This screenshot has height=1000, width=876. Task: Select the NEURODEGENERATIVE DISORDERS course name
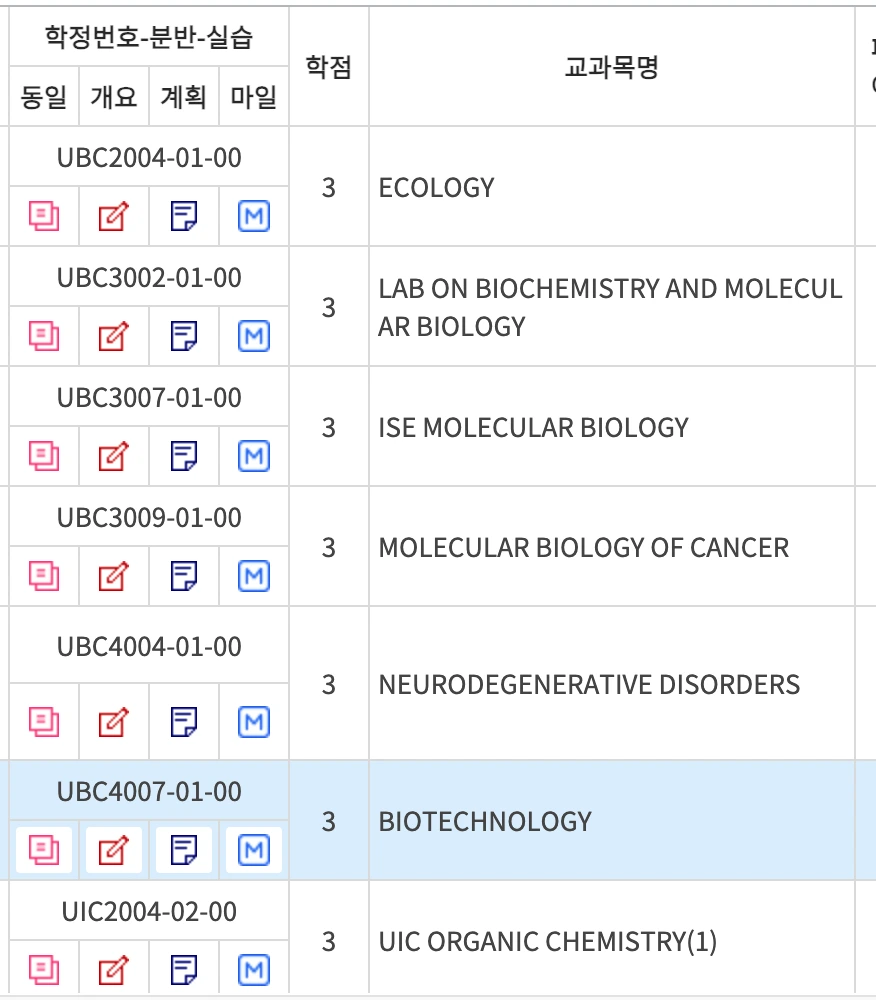589,684
